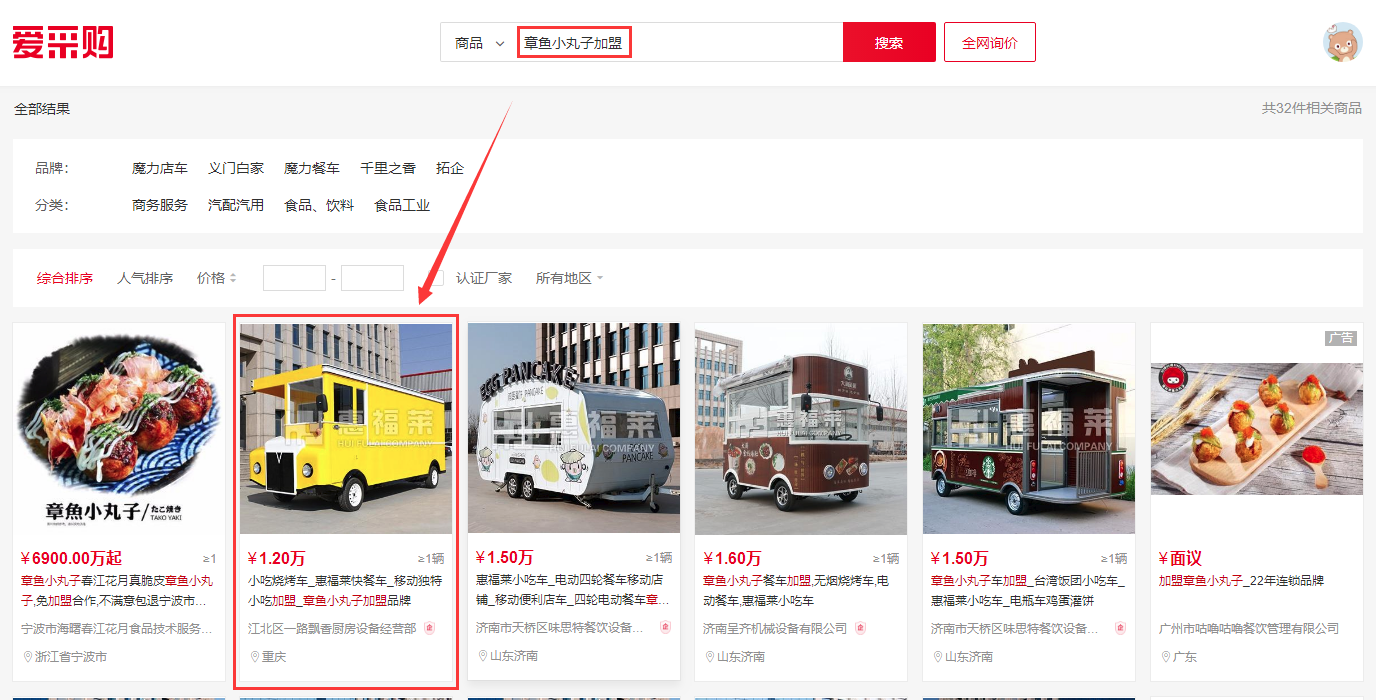This screenshot has height=700, width=1376.
Task: Click the location pin icon next to 广东
Action: pyautogui.click(x=1165, y=657)
